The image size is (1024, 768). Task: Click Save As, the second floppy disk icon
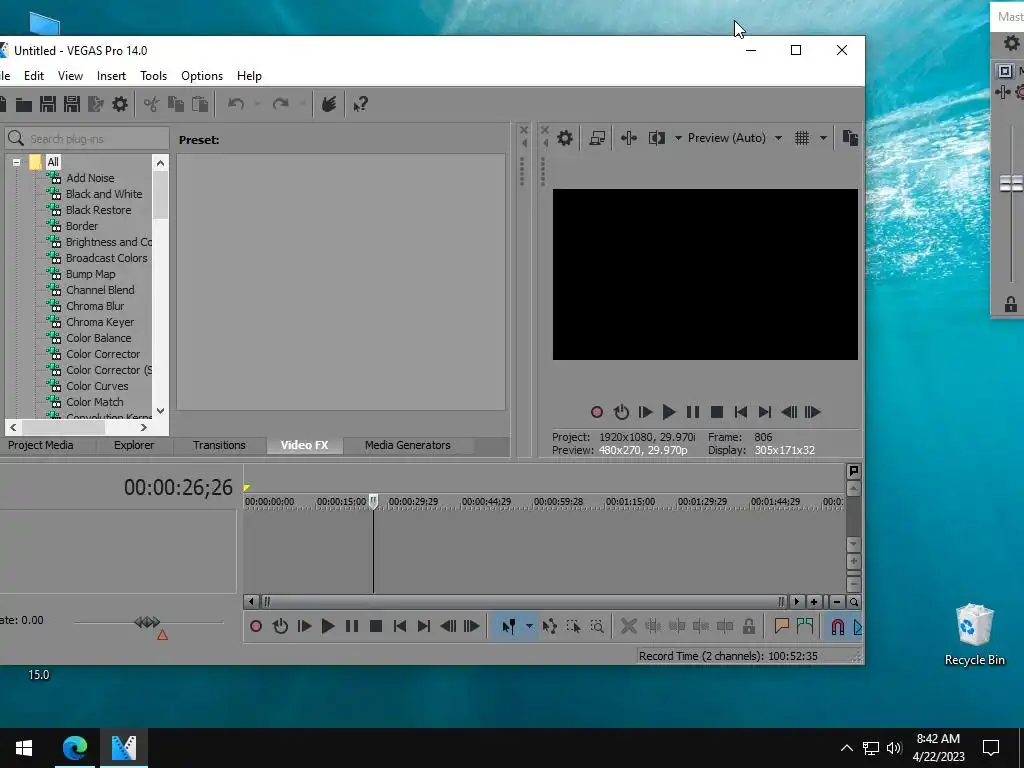coord(71,104)
